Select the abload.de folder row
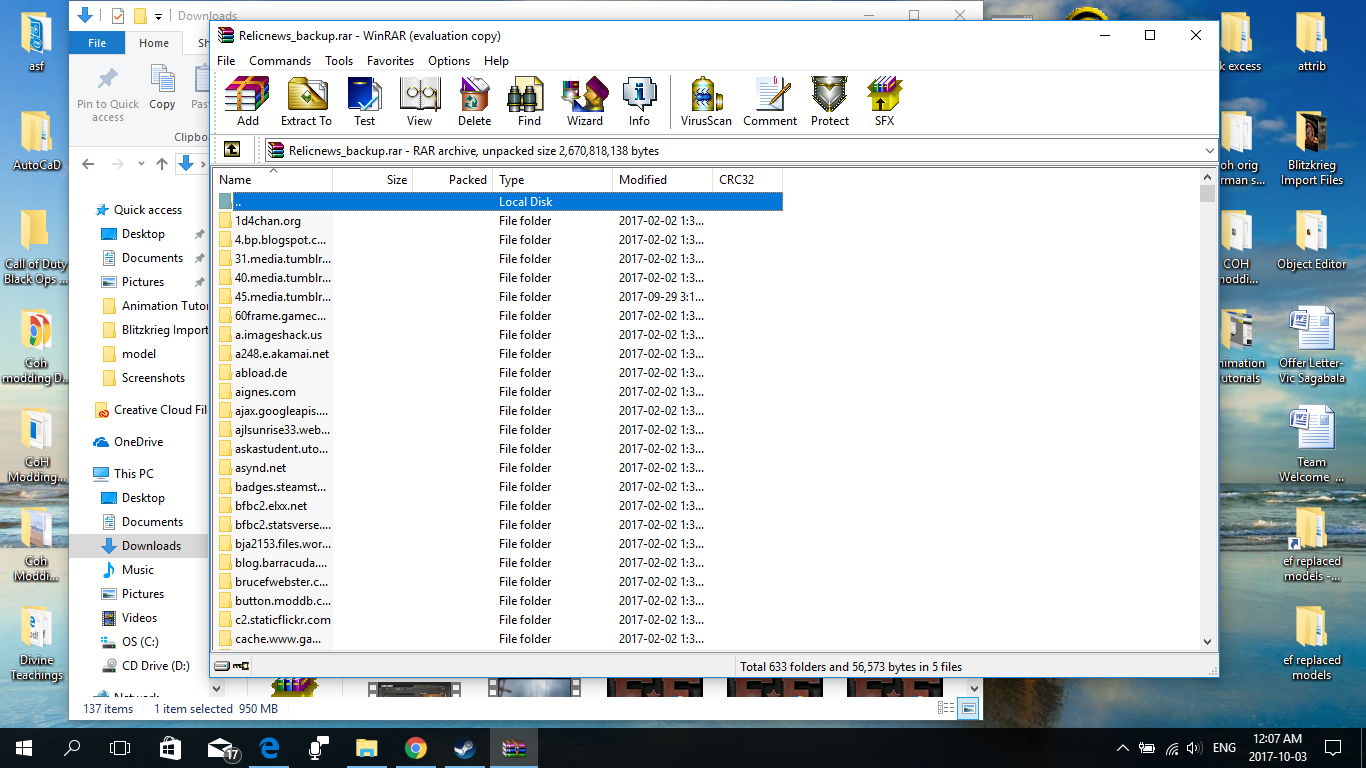 pos(498,373)
